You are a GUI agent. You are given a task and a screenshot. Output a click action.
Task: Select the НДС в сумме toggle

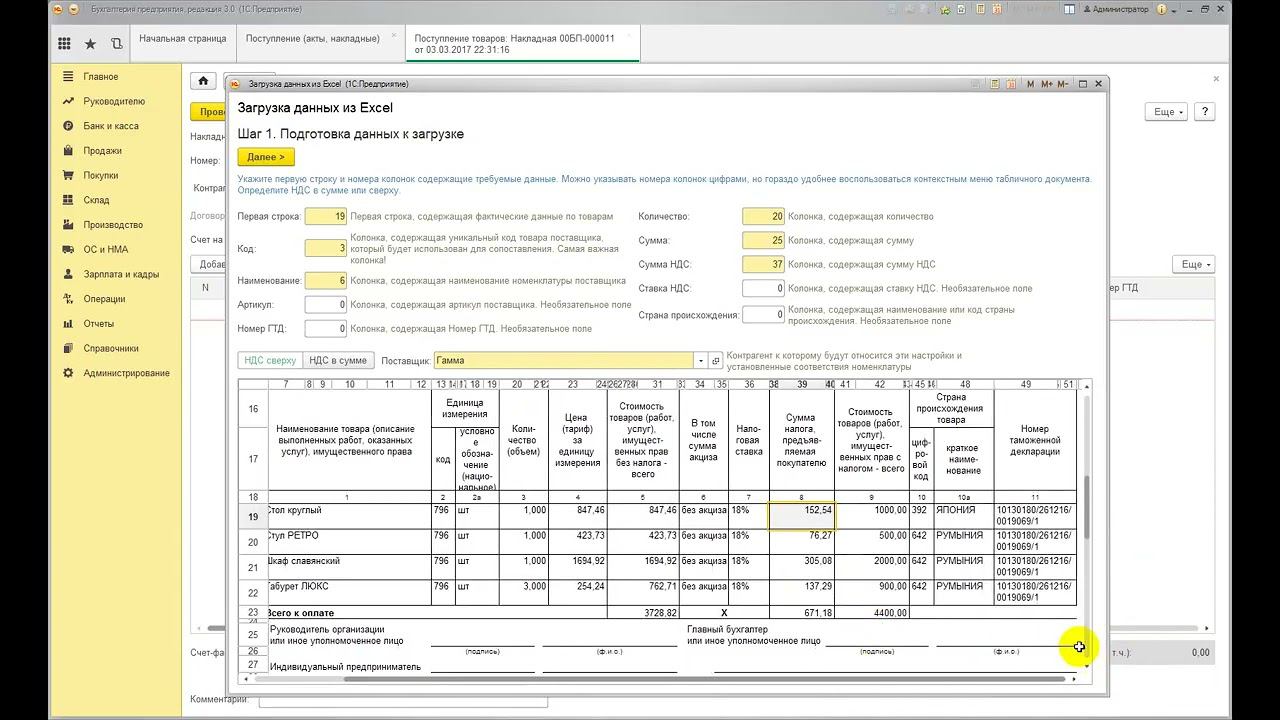[338, 361]
